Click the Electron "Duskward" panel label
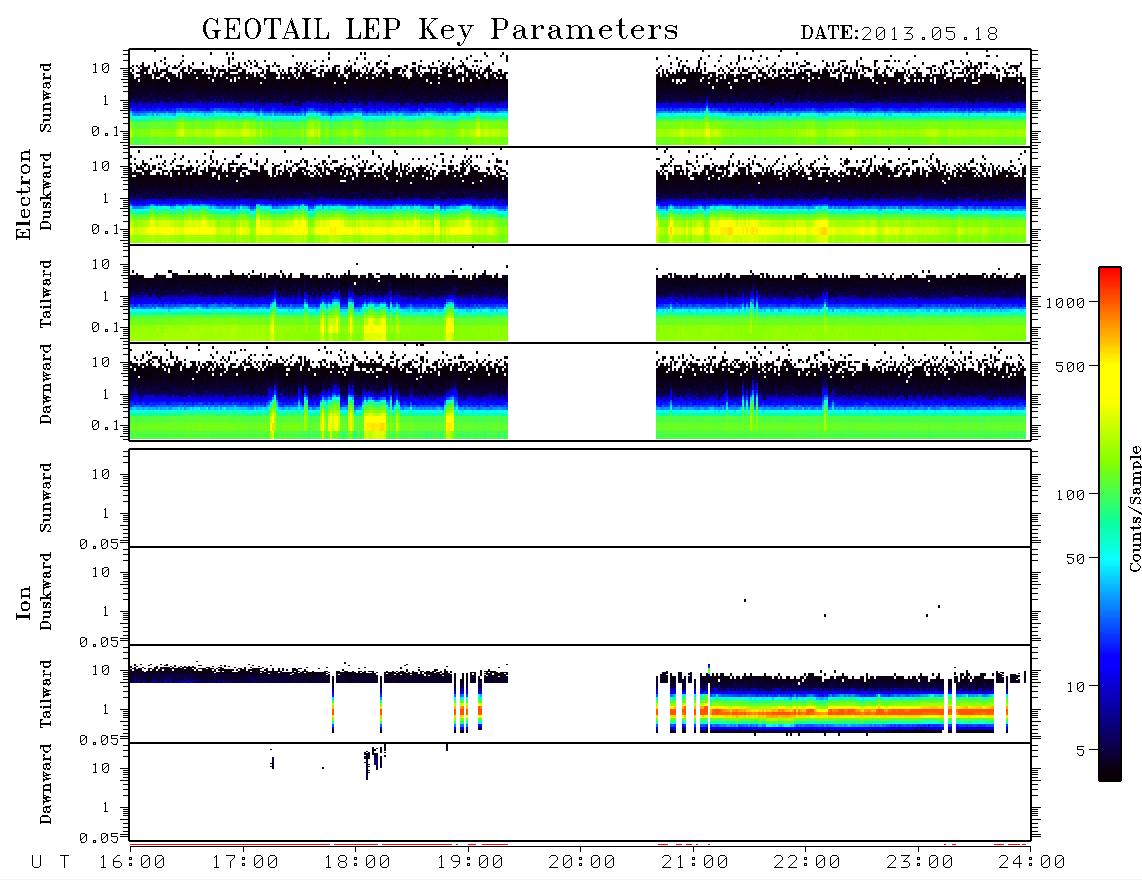The width and height of the screenshot is (1142, 880). tap(46, 191)
